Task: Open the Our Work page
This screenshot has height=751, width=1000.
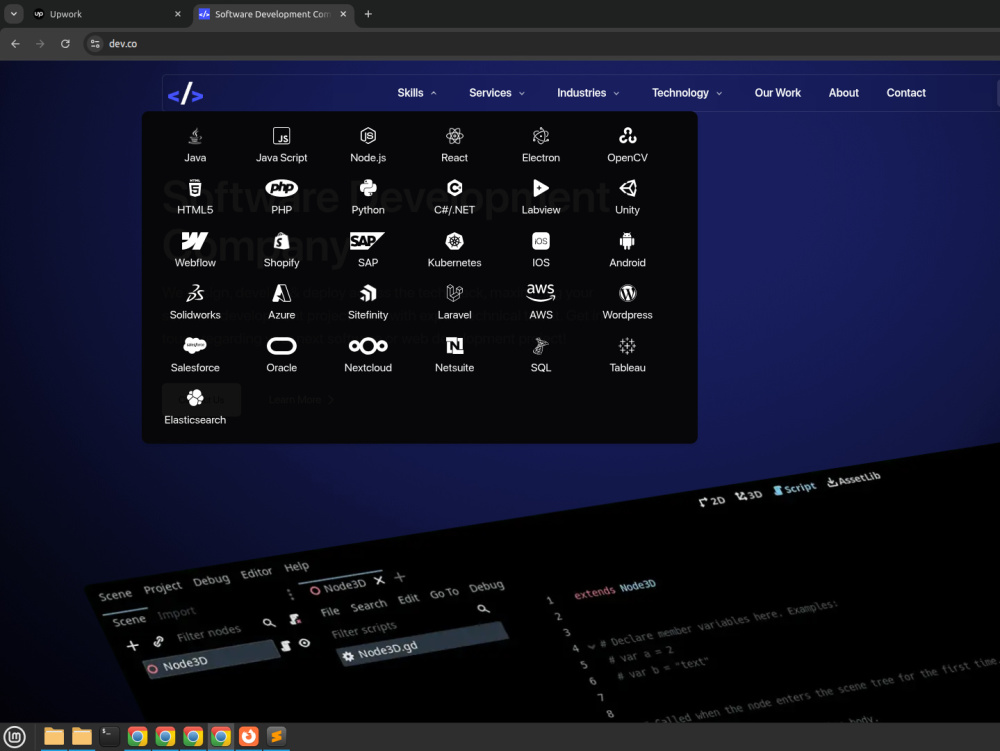Action: (777, 93)
